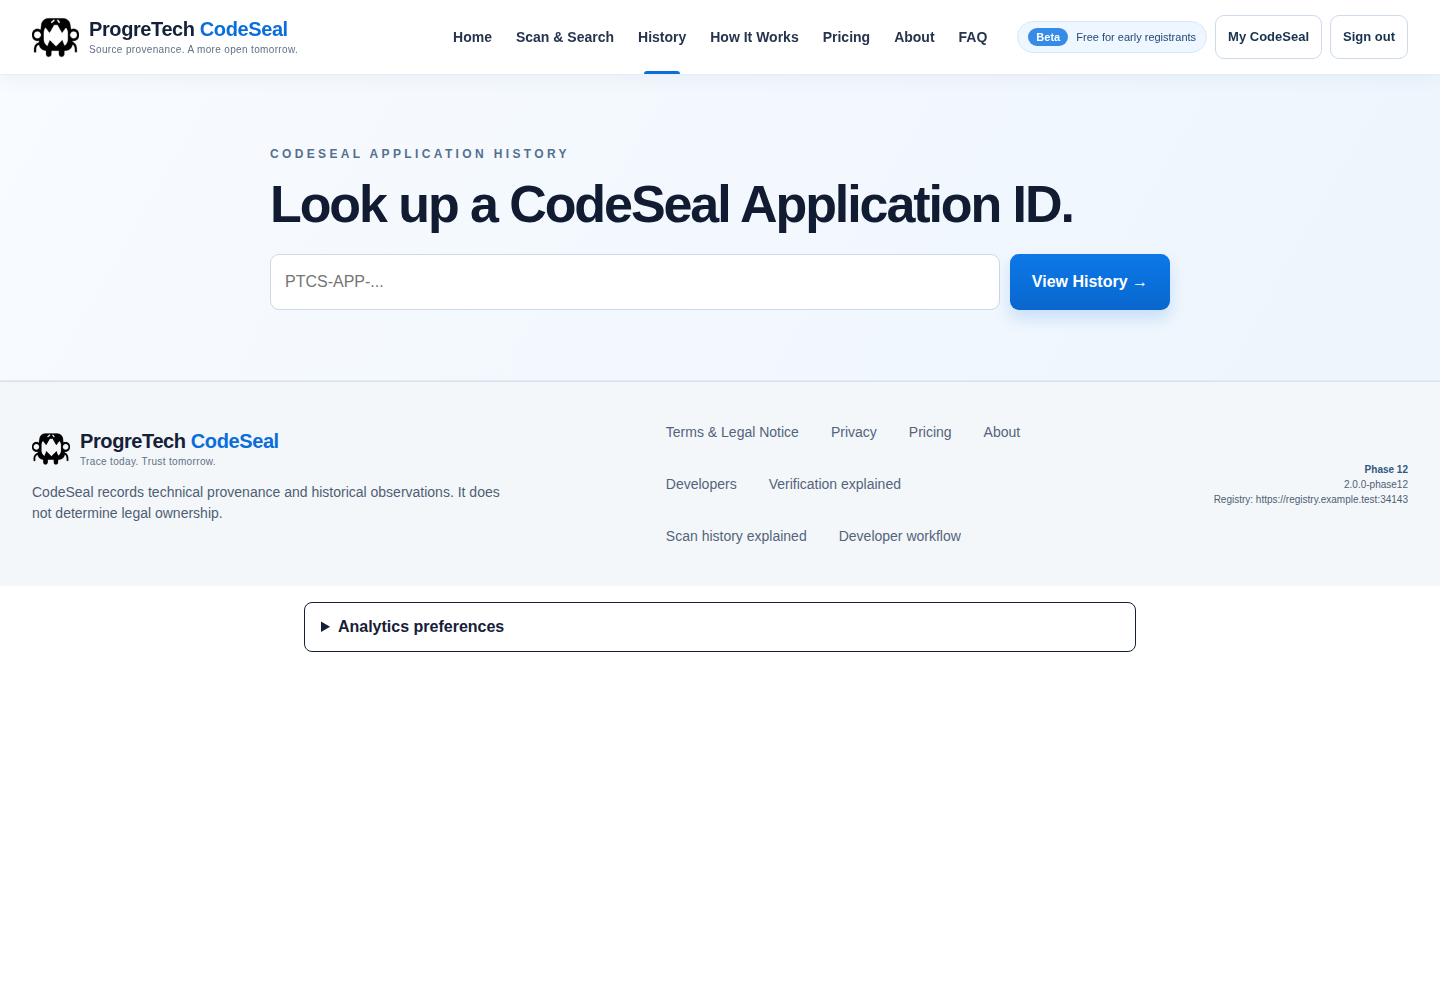
Task: Open Terms & Legal Notice link
Action: pyautogui.click(x=732, y=432)
